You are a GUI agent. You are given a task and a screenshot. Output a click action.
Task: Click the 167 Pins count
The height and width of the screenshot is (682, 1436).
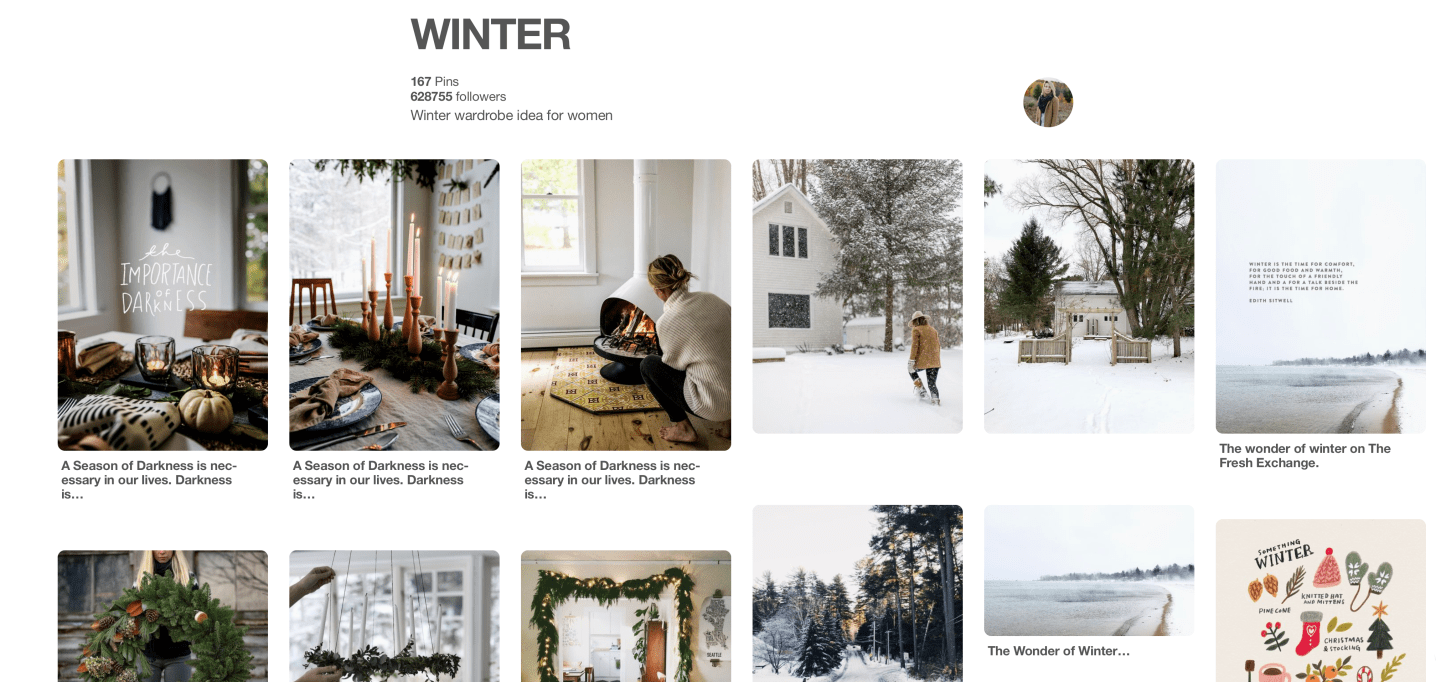434,82
